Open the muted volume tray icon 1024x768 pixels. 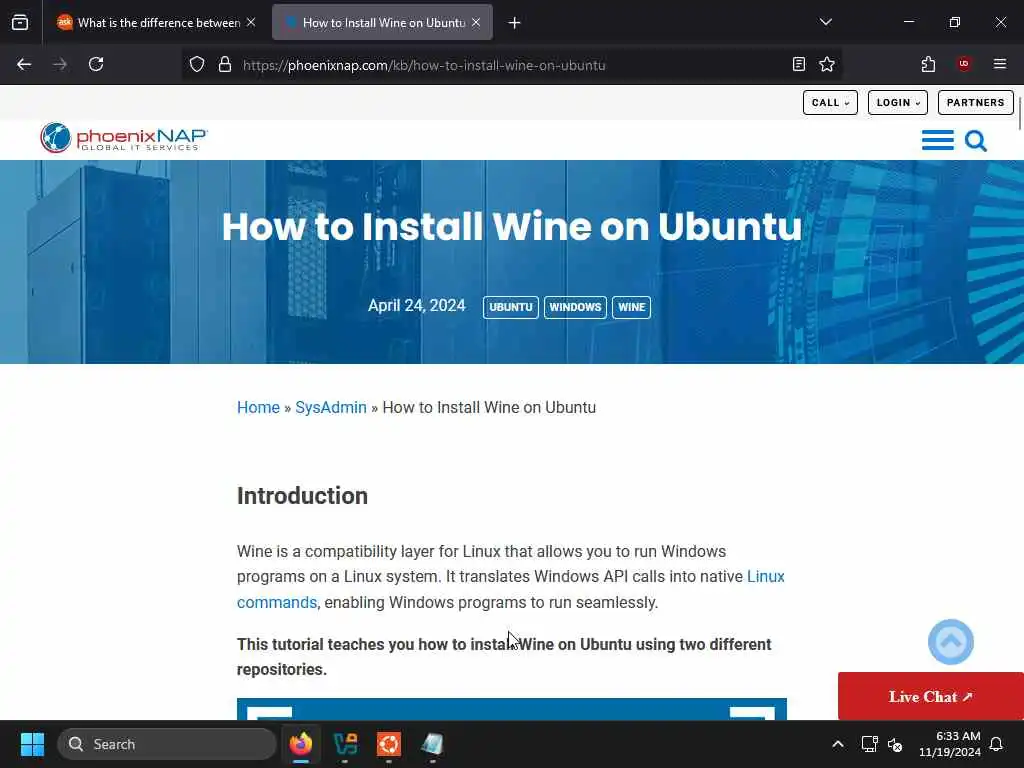pos(895,744)
